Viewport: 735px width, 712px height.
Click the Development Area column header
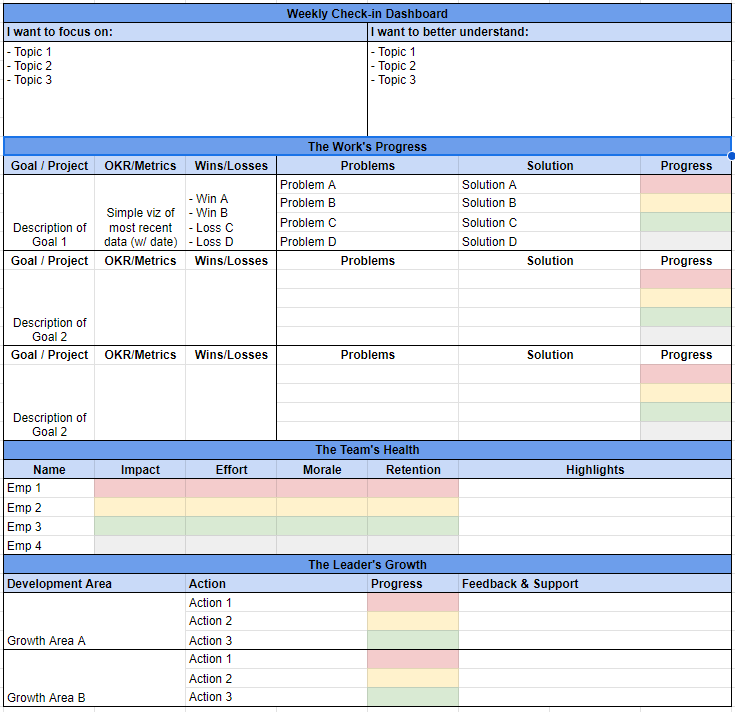click(94, 584)
